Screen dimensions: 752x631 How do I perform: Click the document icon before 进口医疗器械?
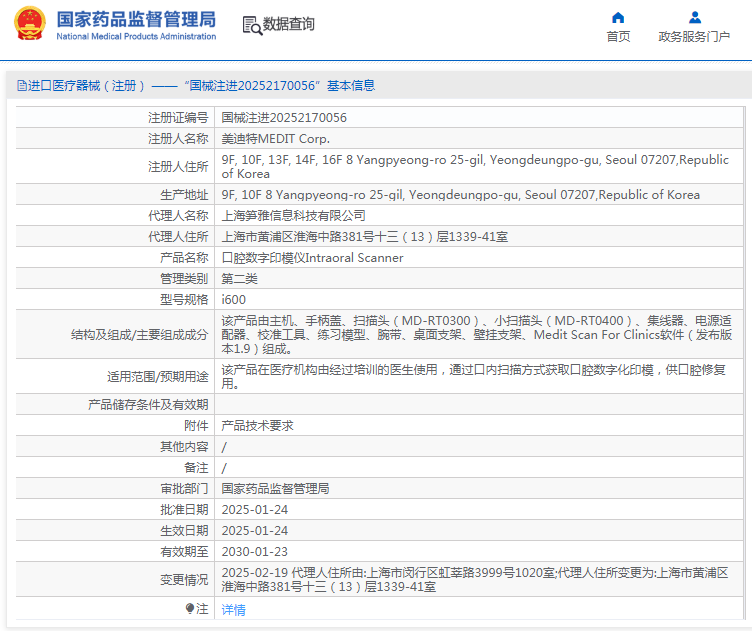[x=22, y=86]
